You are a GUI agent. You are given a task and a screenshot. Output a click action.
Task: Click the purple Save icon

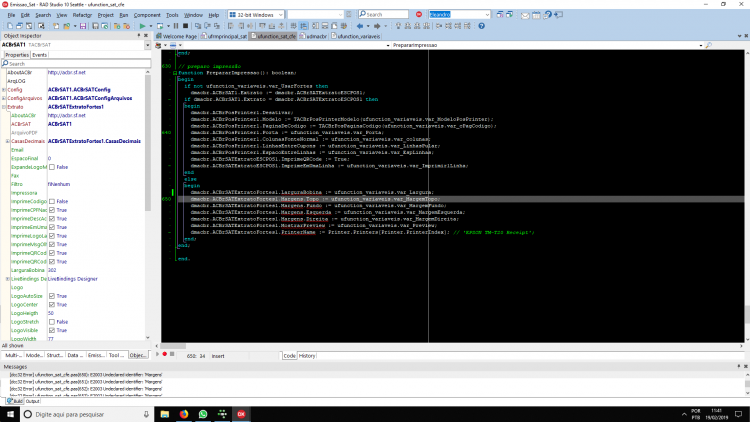83,26
